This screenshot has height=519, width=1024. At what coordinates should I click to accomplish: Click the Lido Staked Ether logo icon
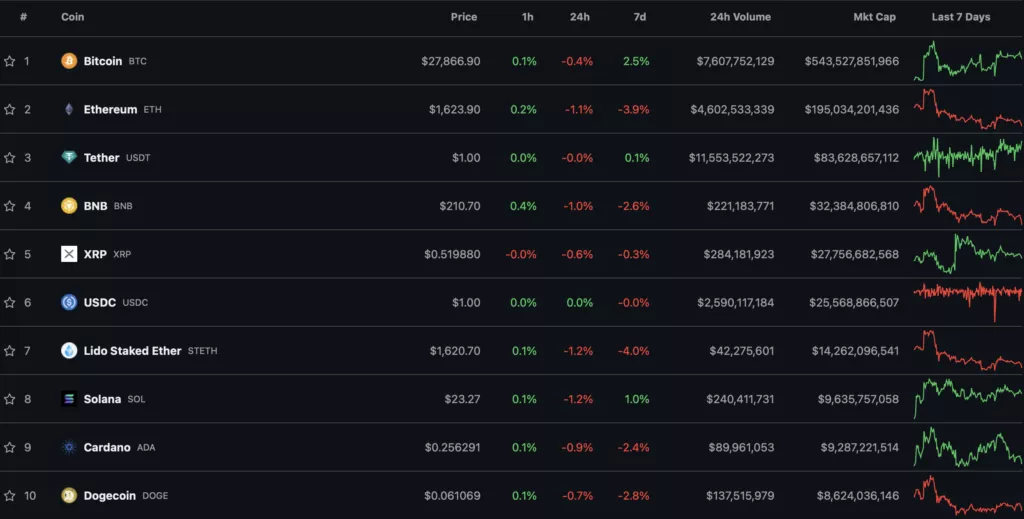coord(69,351)
